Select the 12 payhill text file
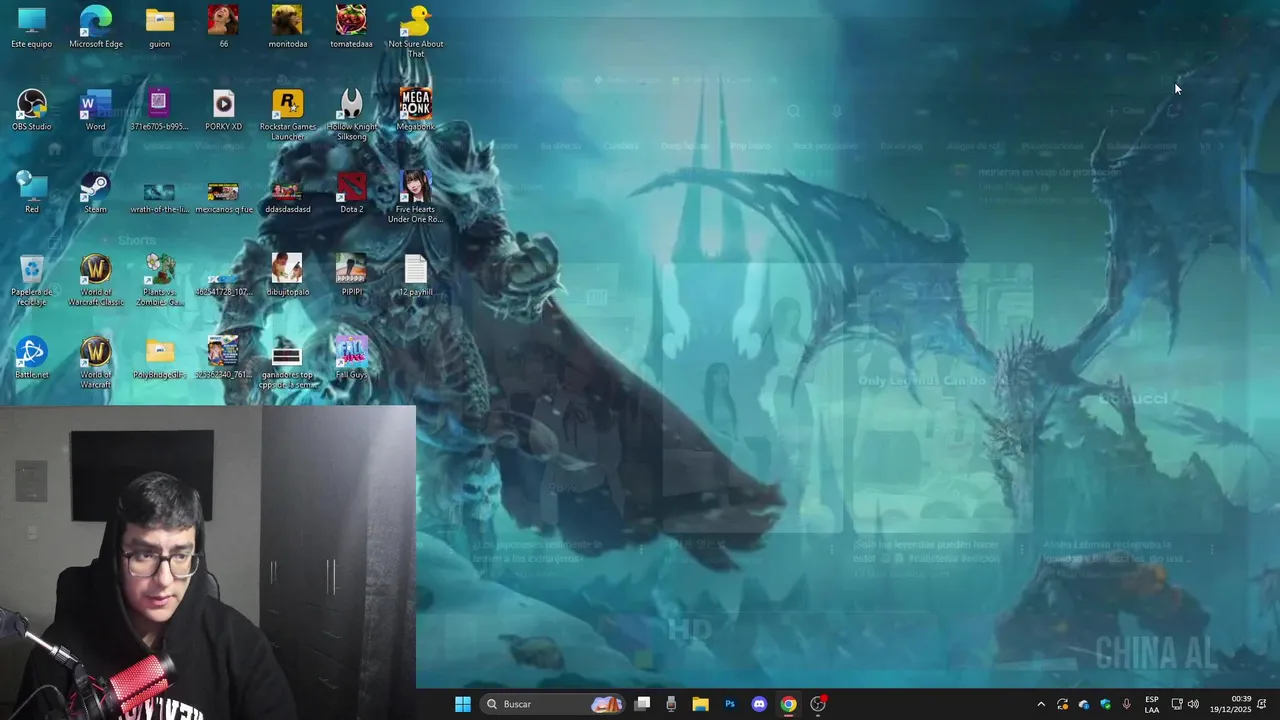Screen dimensions: 1280x720 [415, 275]
